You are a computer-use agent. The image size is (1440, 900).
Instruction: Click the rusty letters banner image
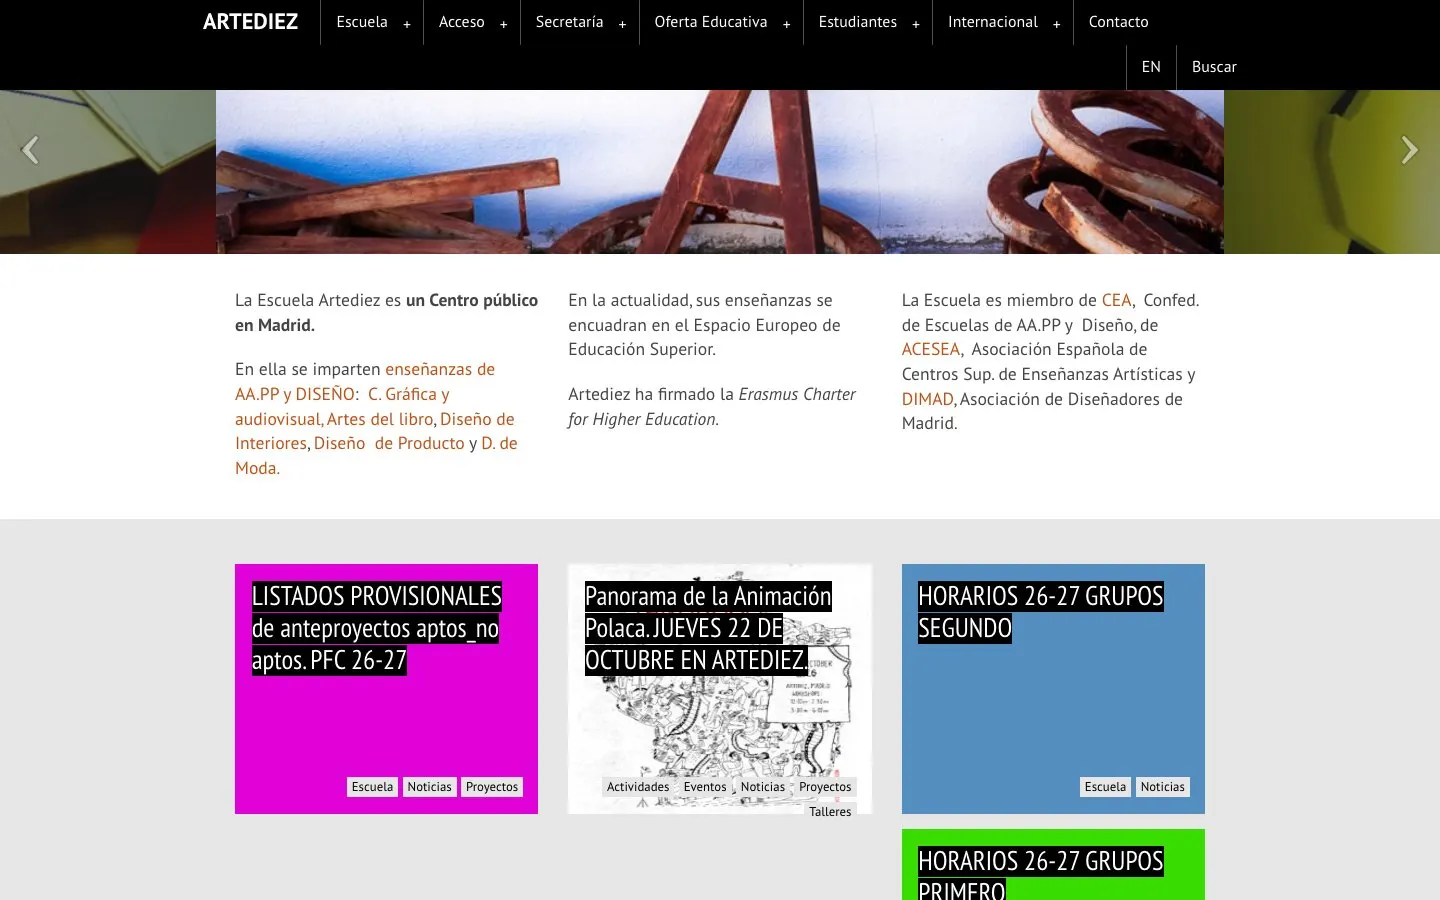(x=720, y=172)
